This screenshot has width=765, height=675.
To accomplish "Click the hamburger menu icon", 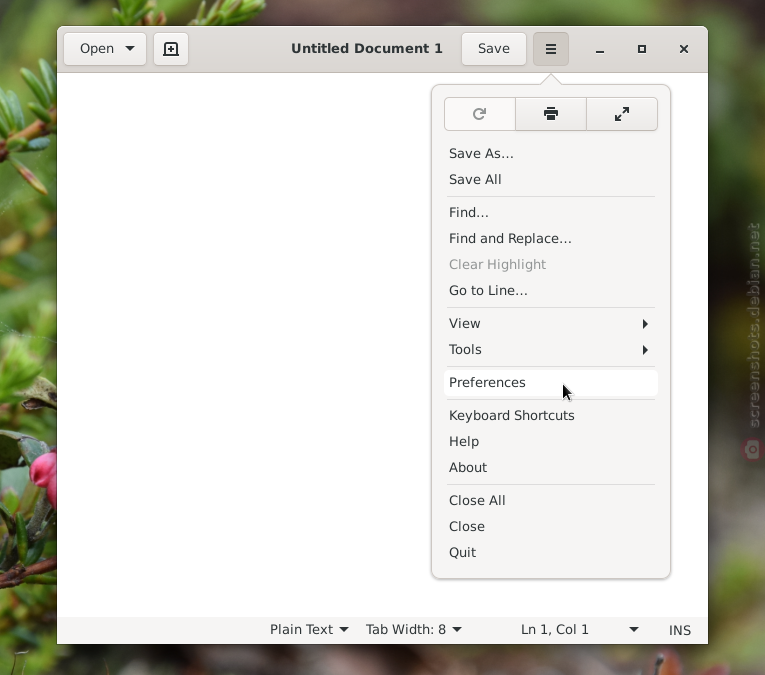I will (551, 49).
